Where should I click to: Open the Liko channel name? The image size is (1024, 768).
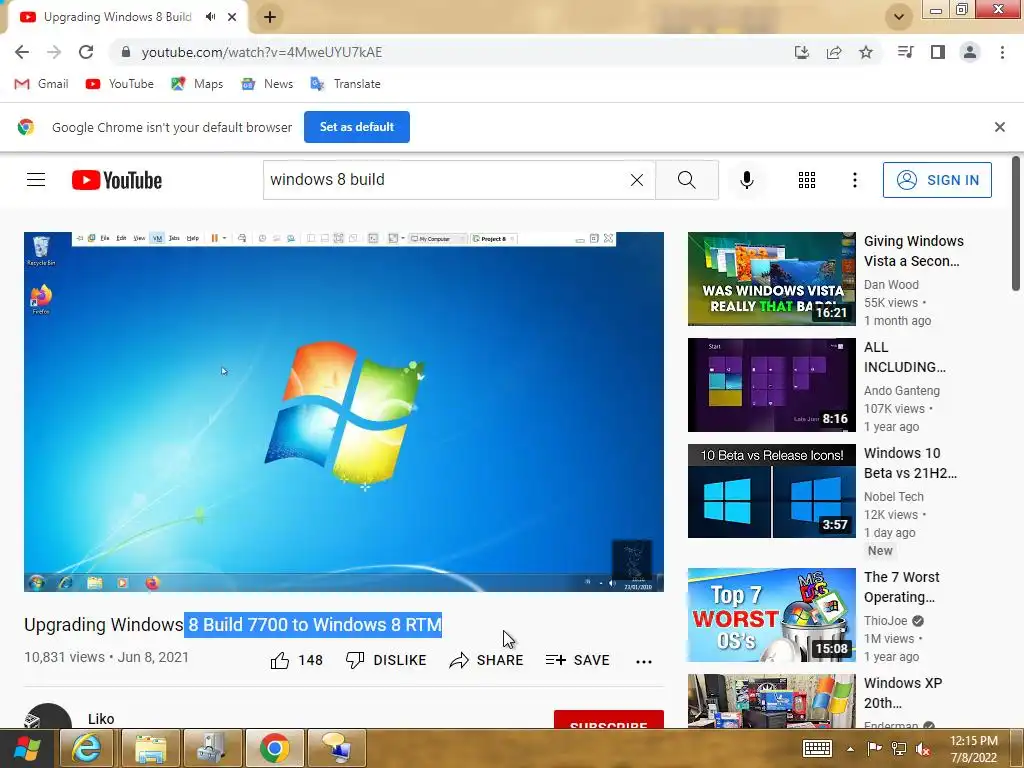pos(101,718)
